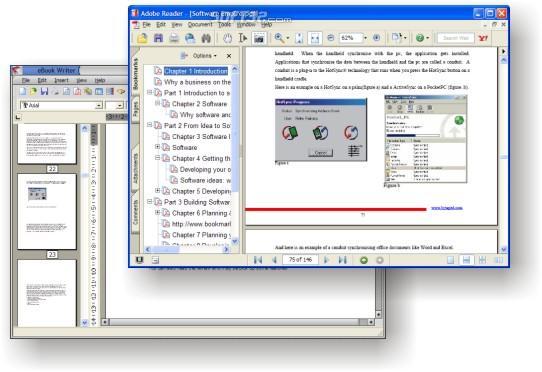Open the bookmarks Options dropdown
The image size is (542, 372).
(x=205, y=56)
